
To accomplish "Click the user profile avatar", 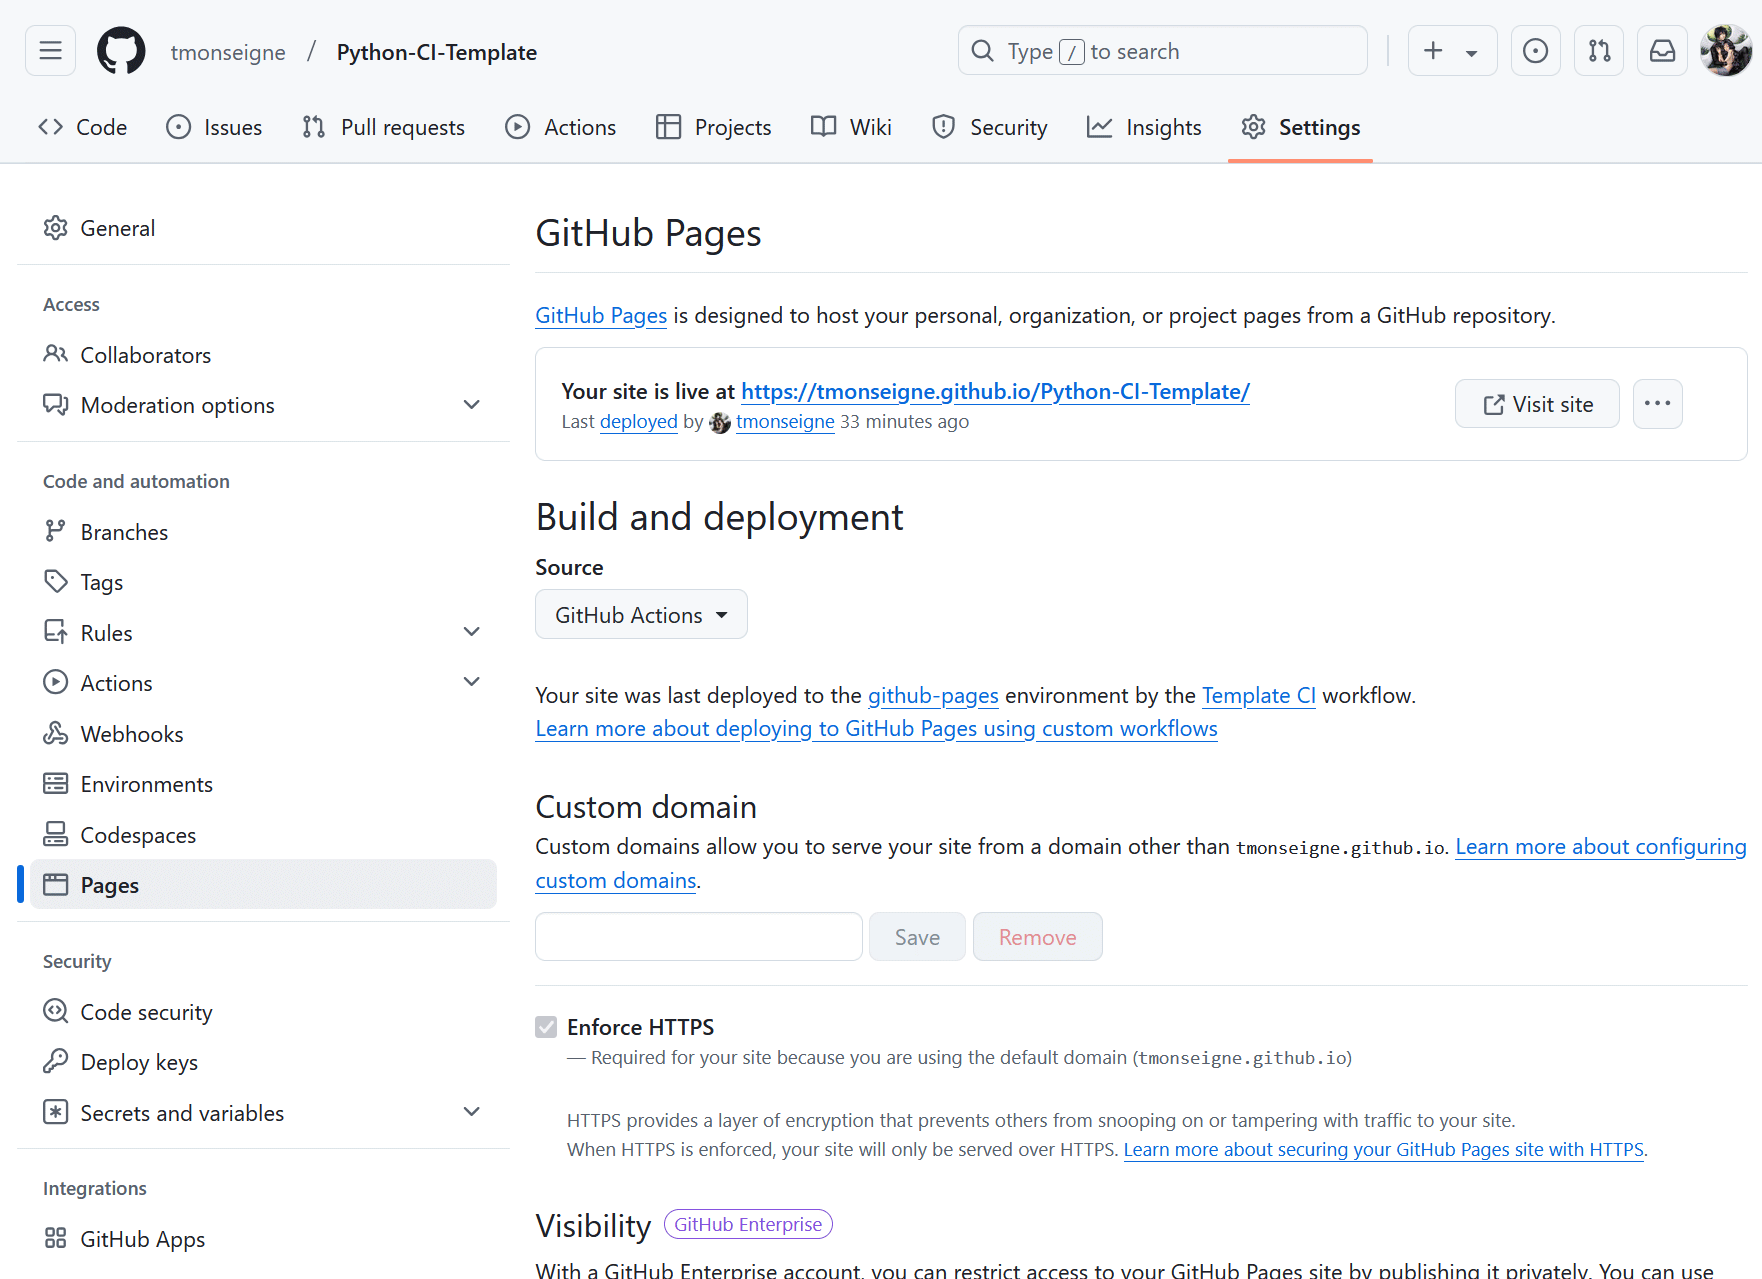I will tap(1726, 51).
